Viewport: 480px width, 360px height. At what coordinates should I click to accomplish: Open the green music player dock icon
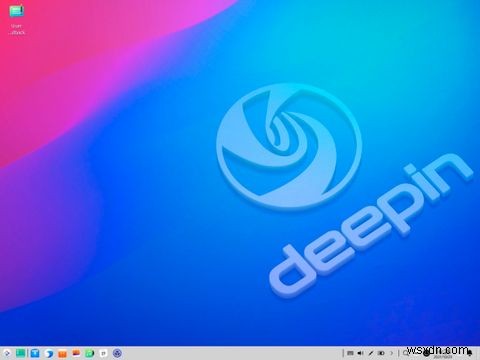pos(90,353)
